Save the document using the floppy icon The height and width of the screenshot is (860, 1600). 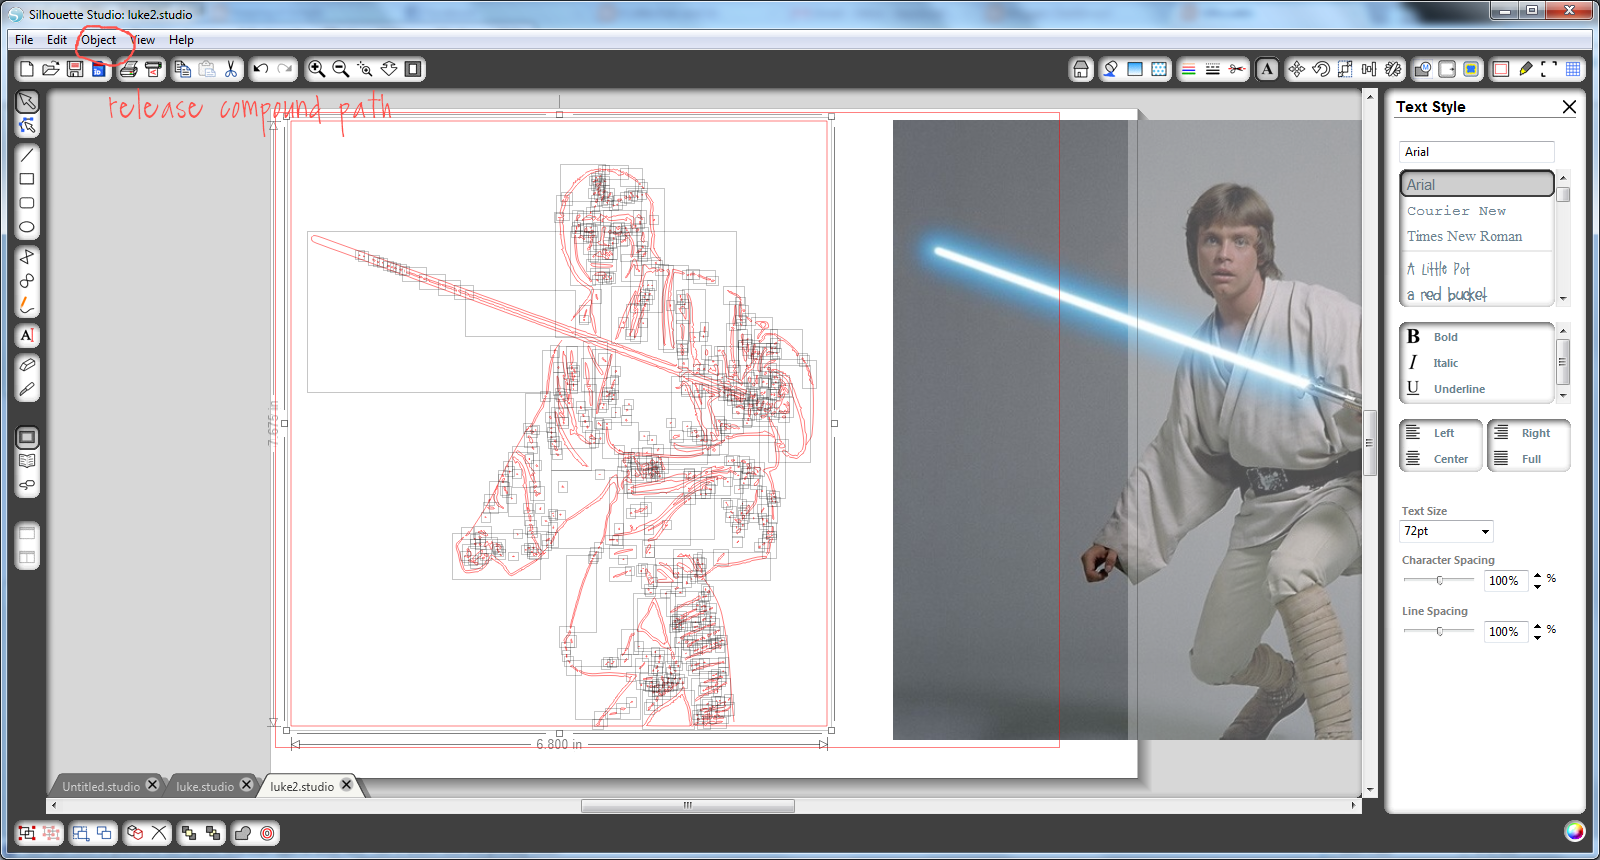[75, 69]
